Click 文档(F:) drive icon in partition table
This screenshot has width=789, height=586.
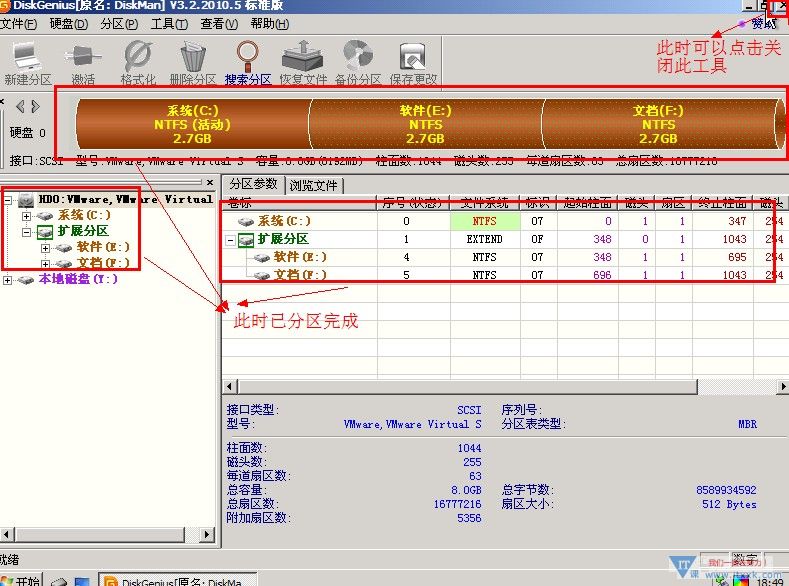(262, 275)
